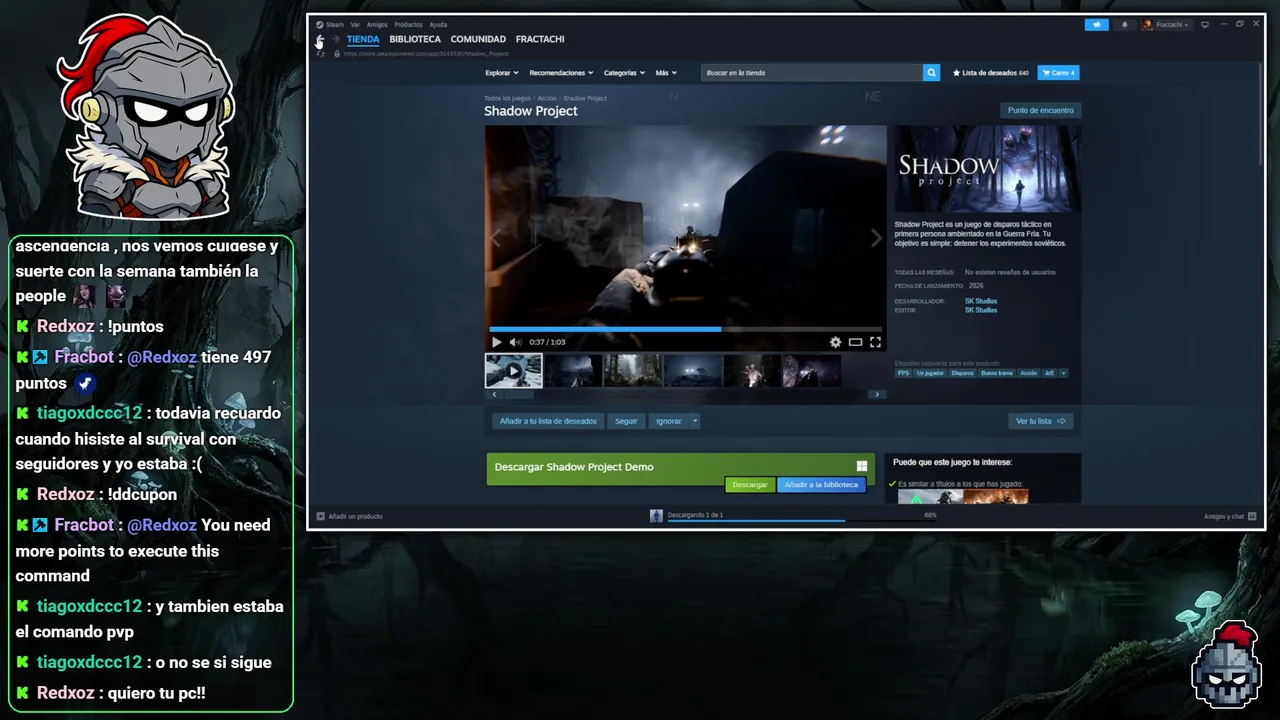Open the Fractachi account dropdown

1166,25
